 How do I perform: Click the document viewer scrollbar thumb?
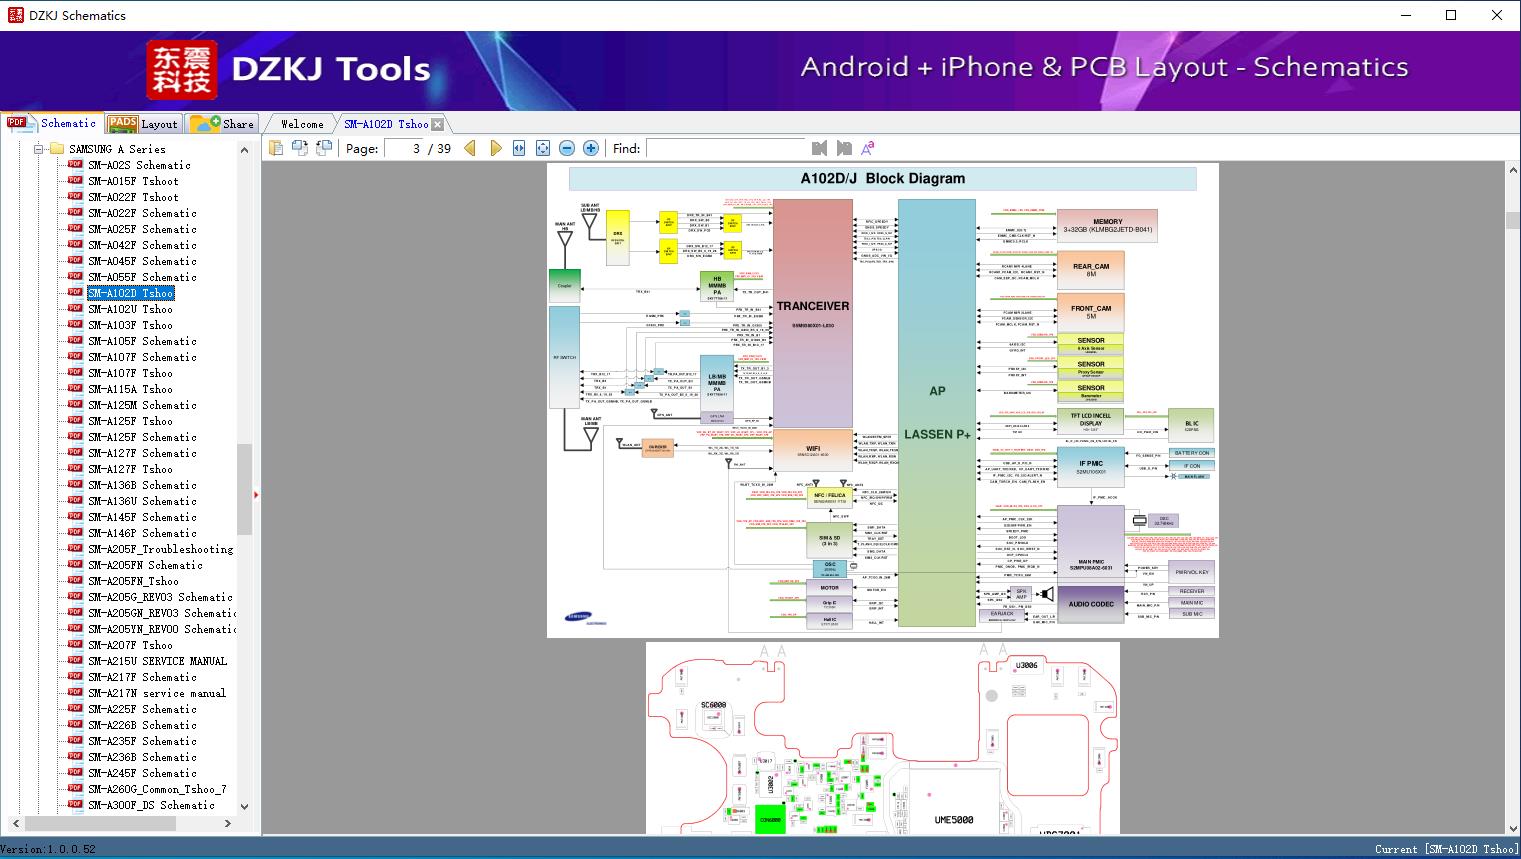[x=1512, y=219]
